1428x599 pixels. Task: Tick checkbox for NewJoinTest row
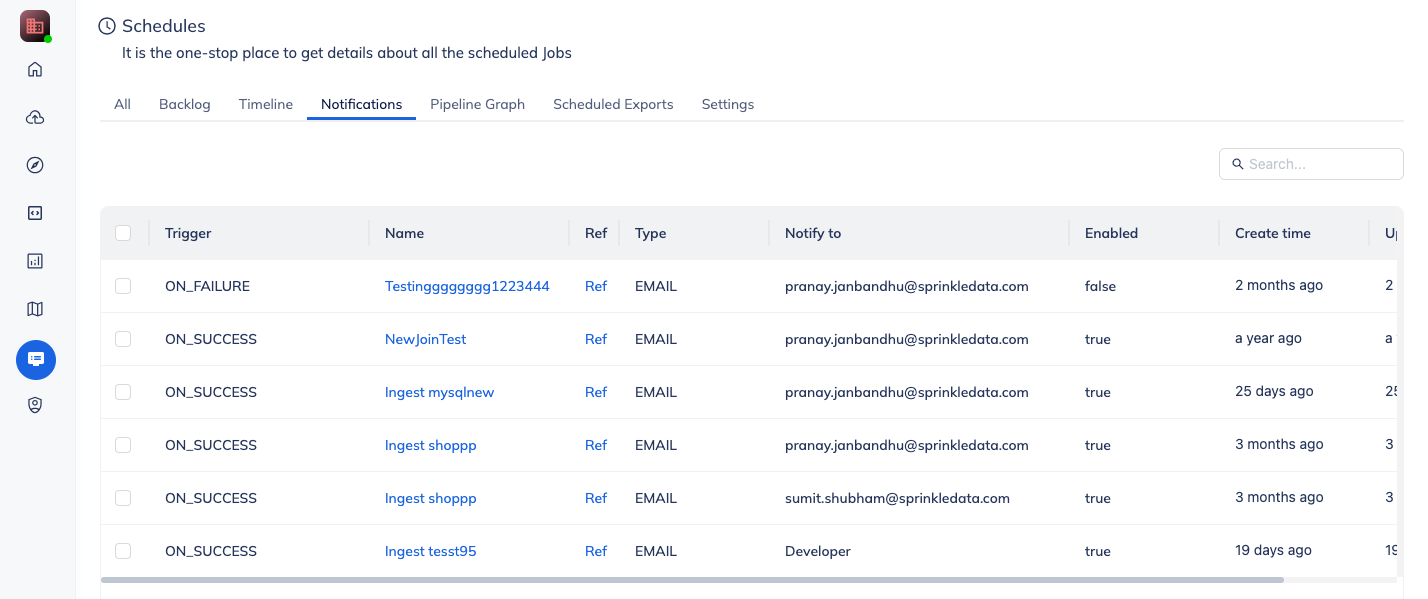click(123, 339)
